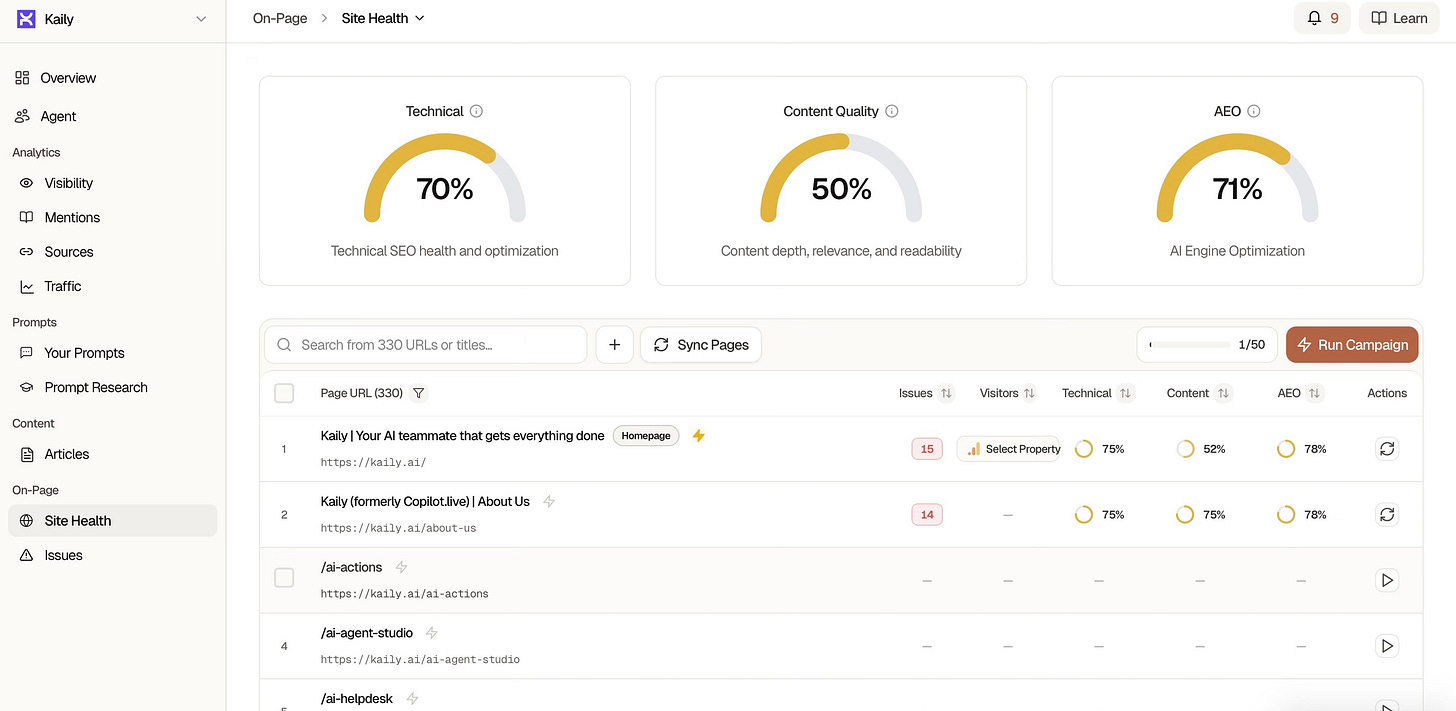This screenshot has width=1456, height=711.
Task: Click the Technical info icon
Action: (x=476, y=111)
